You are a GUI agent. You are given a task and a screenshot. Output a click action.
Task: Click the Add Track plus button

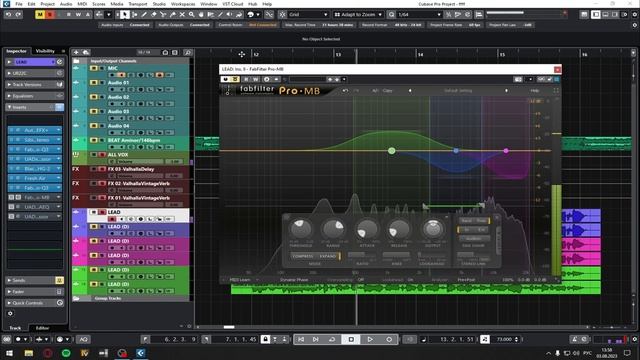point(76,52)
